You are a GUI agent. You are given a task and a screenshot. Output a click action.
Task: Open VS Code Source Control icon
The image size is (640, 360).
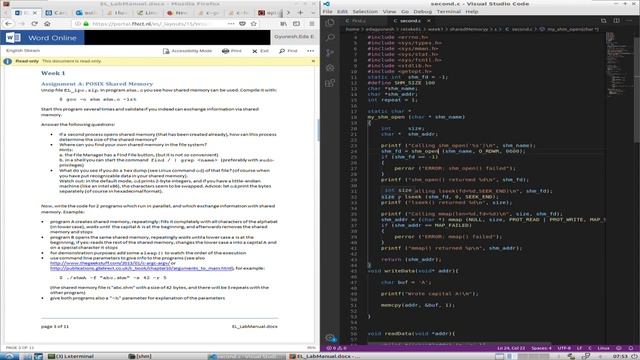click(x=330, y=53)
